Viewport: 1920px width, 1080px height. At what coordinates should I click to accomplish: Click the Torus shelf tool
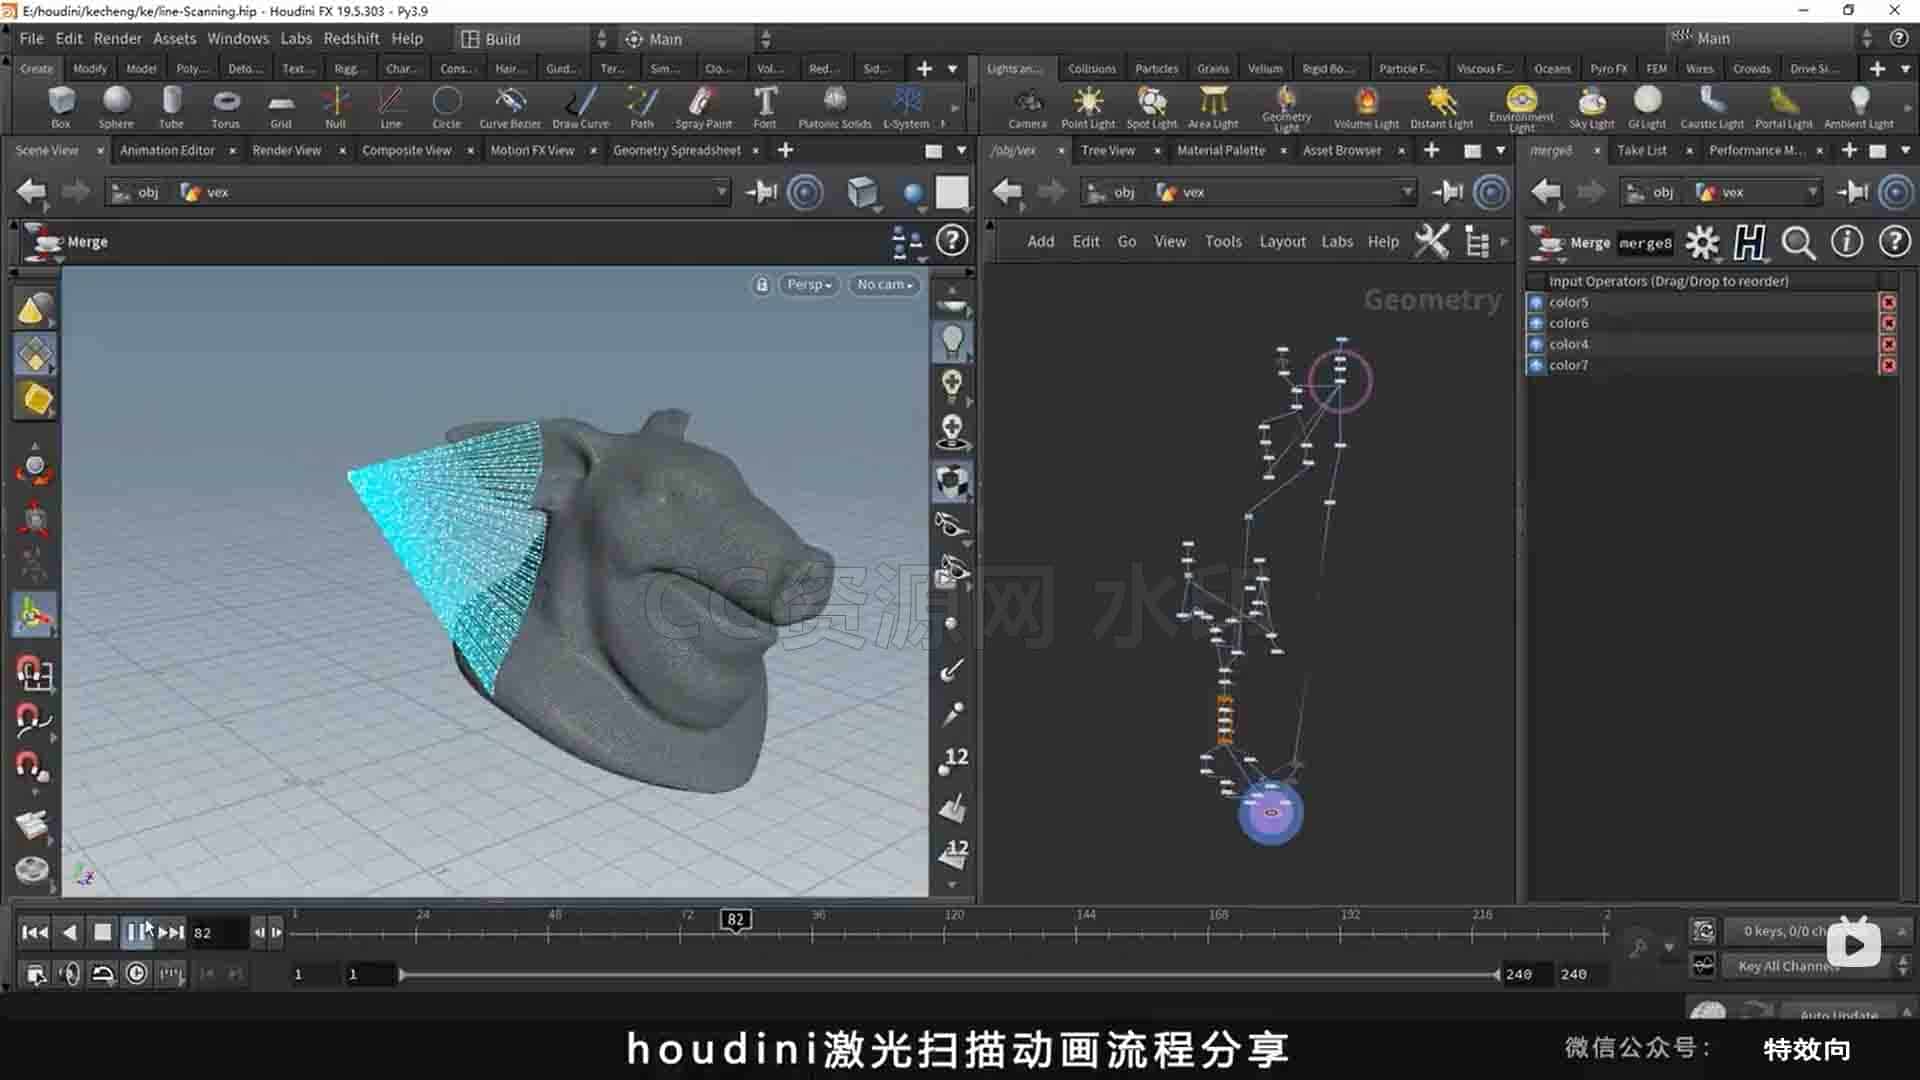point(226,107)
